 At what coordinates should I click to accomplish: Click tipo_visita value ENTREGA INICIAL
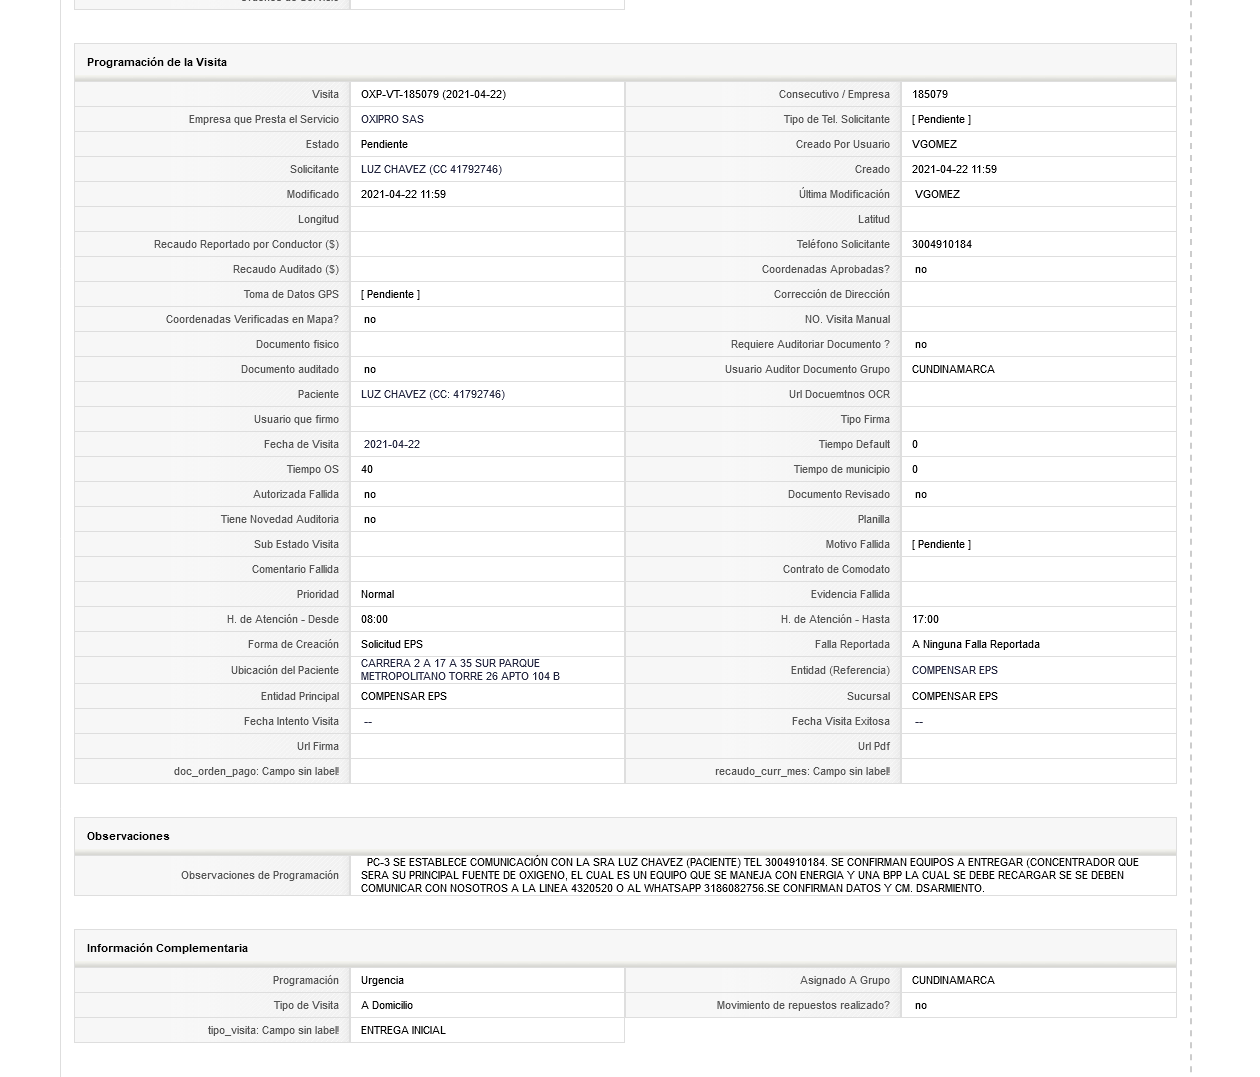pyautogui.click(x=403, y=1030)
